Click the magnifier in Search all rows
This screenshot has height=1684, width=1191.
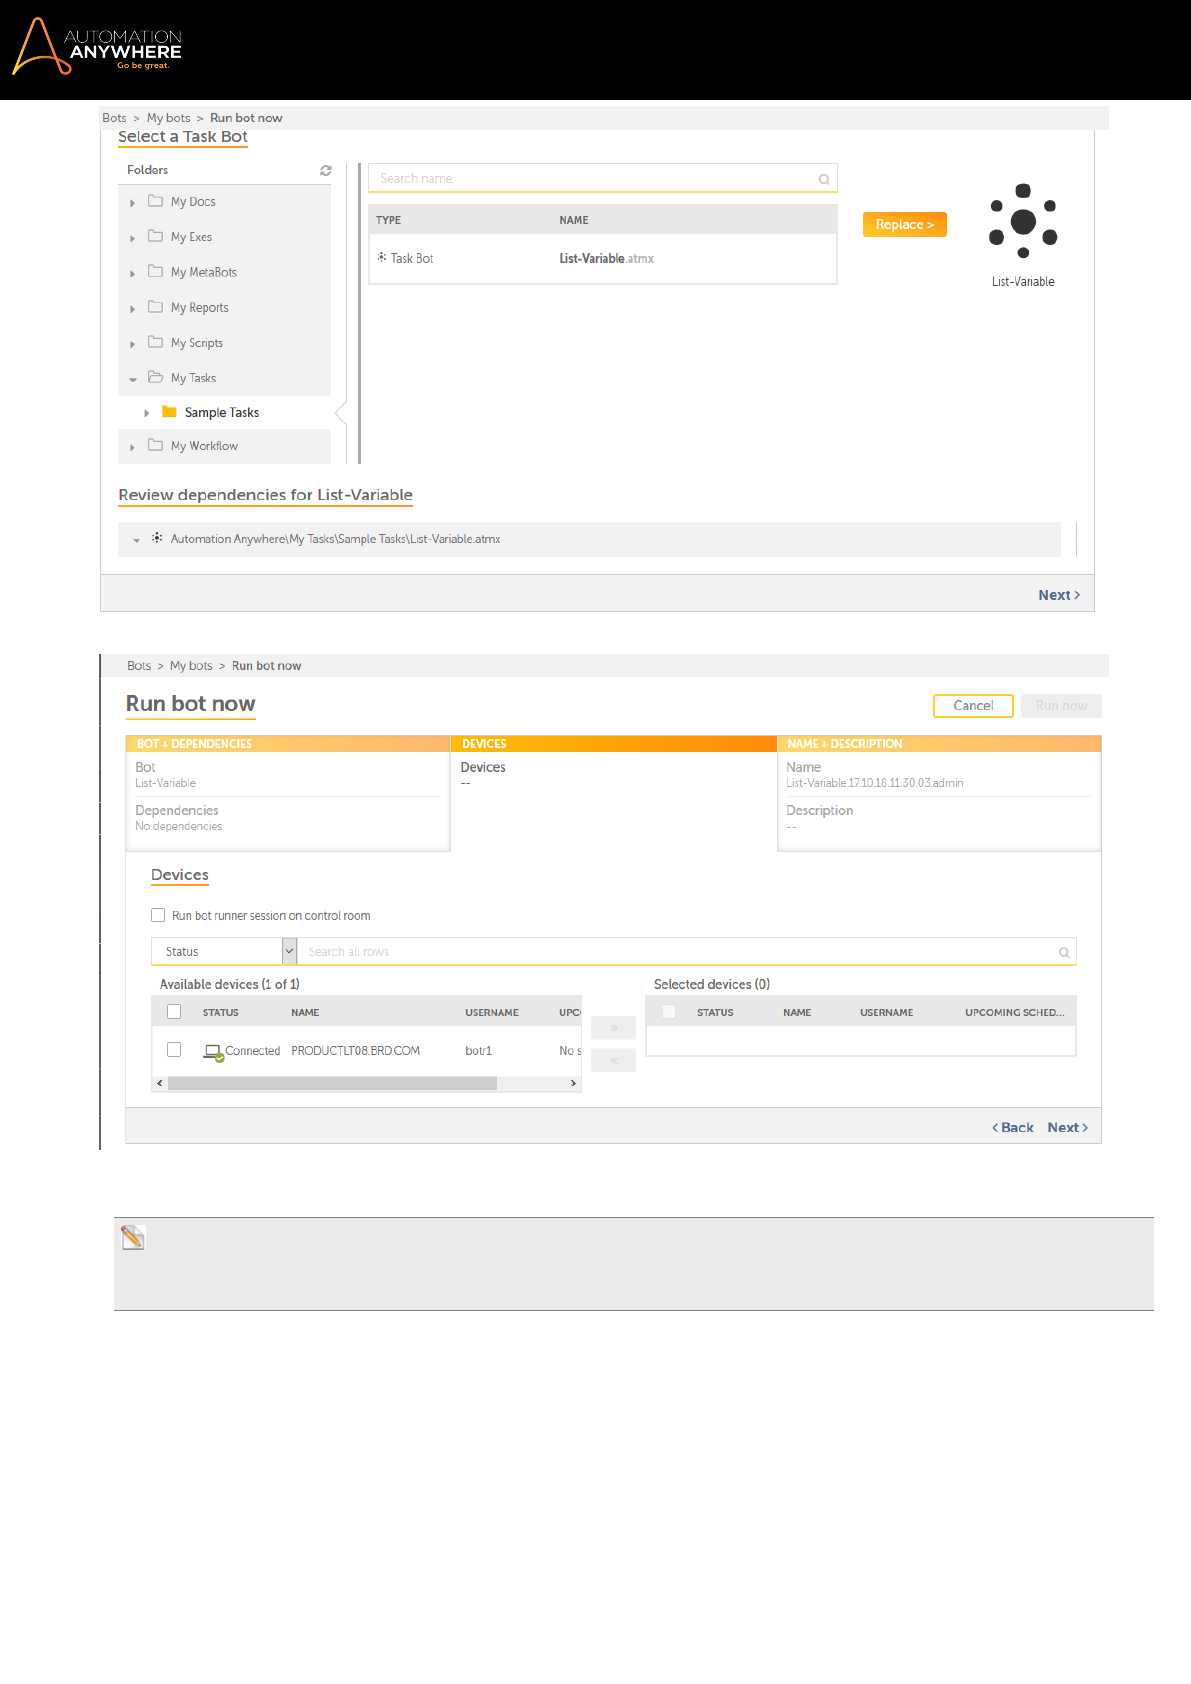[x=1064, y=952]
